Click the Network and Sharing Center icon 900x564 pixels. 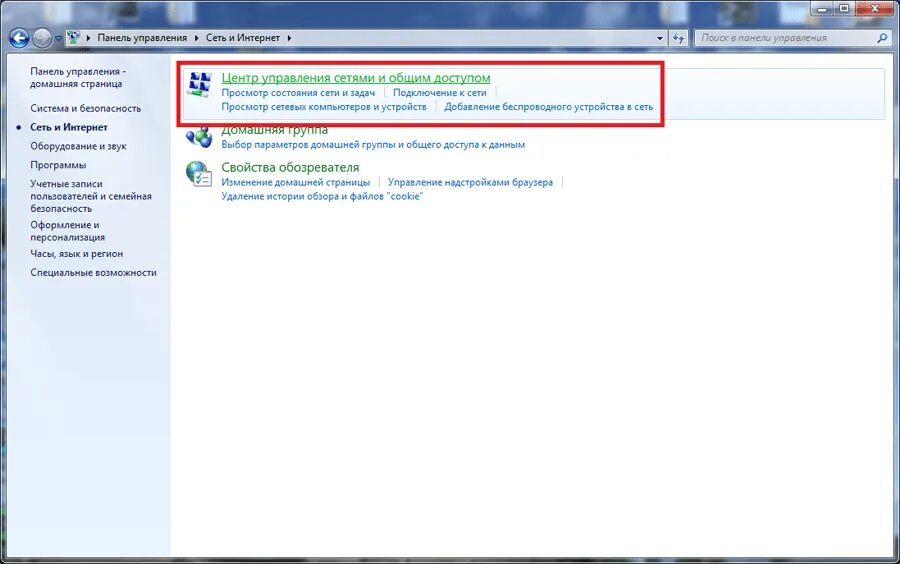[x=200, y=84]
